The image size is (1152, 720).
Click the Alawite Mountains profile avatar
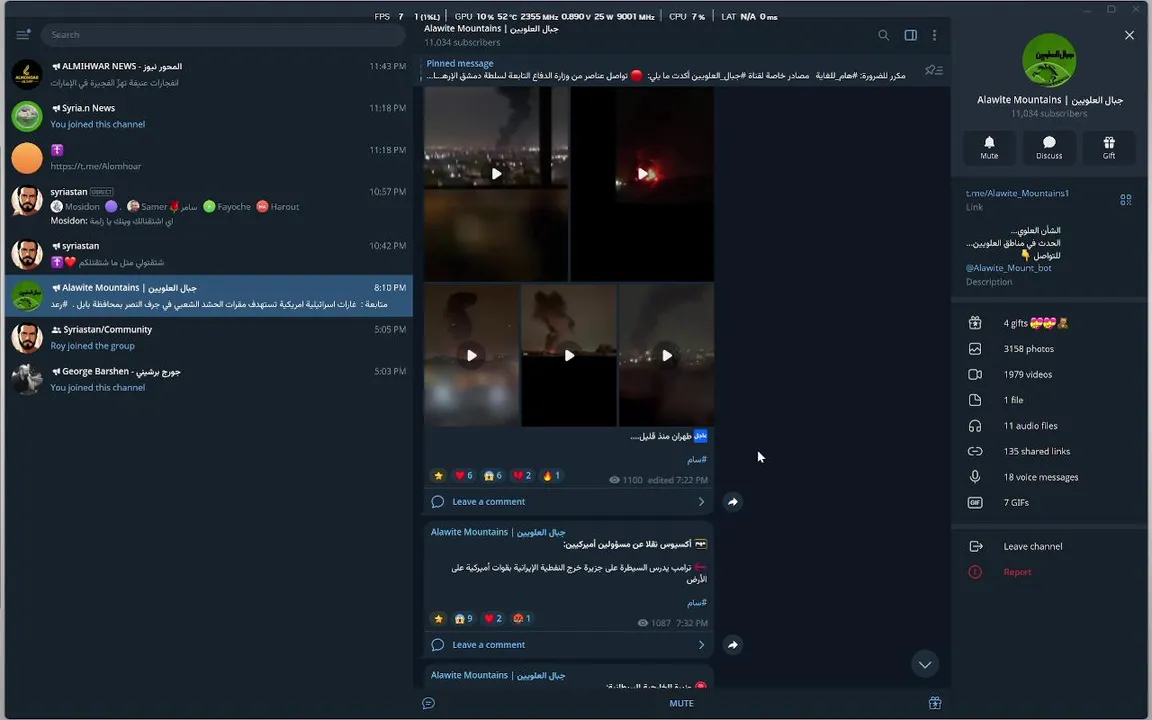(1048, 60)
